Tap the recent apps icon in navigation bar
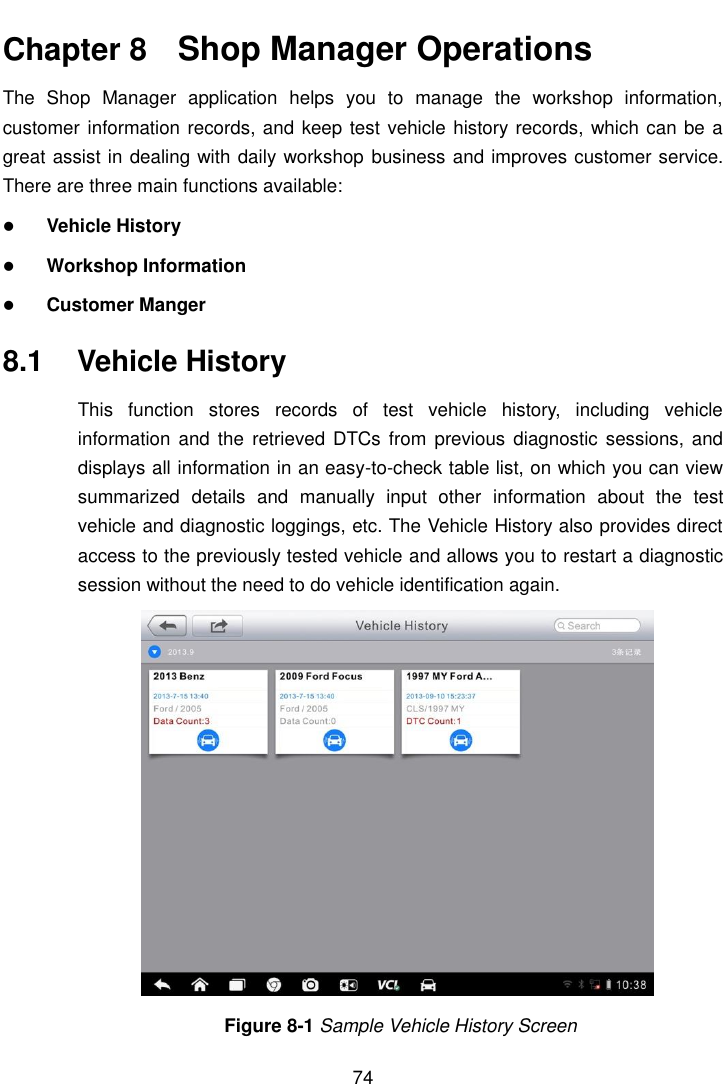The image size is (726, 1084). tap(237, 984)
